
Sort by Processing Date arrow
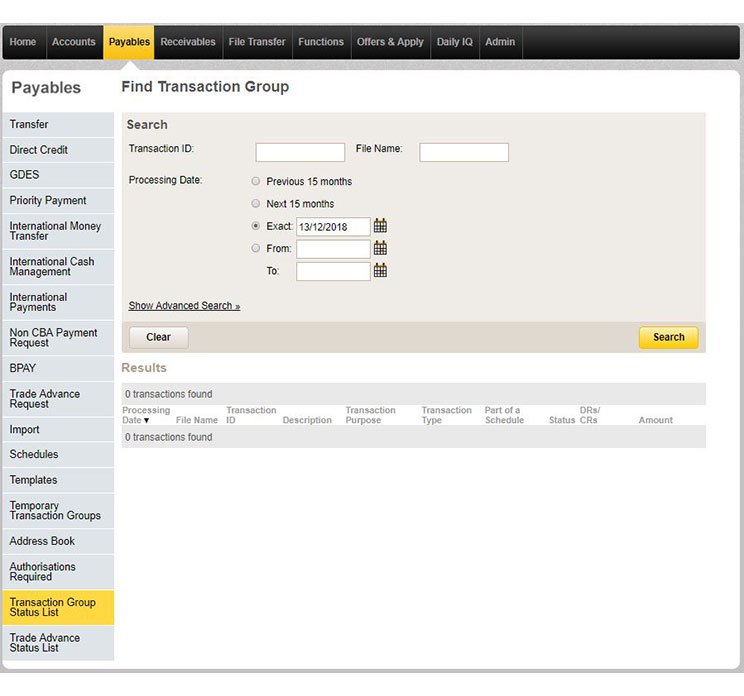(146, 420)
